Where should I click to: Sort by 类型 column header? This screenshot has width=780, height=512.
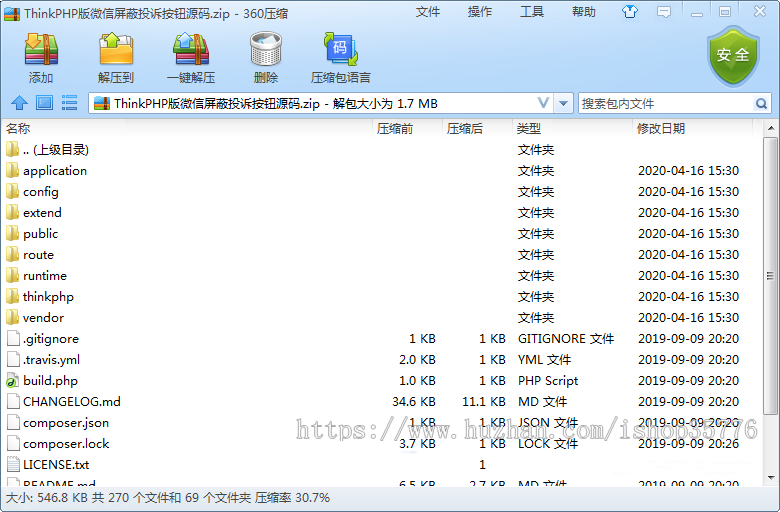528,128
